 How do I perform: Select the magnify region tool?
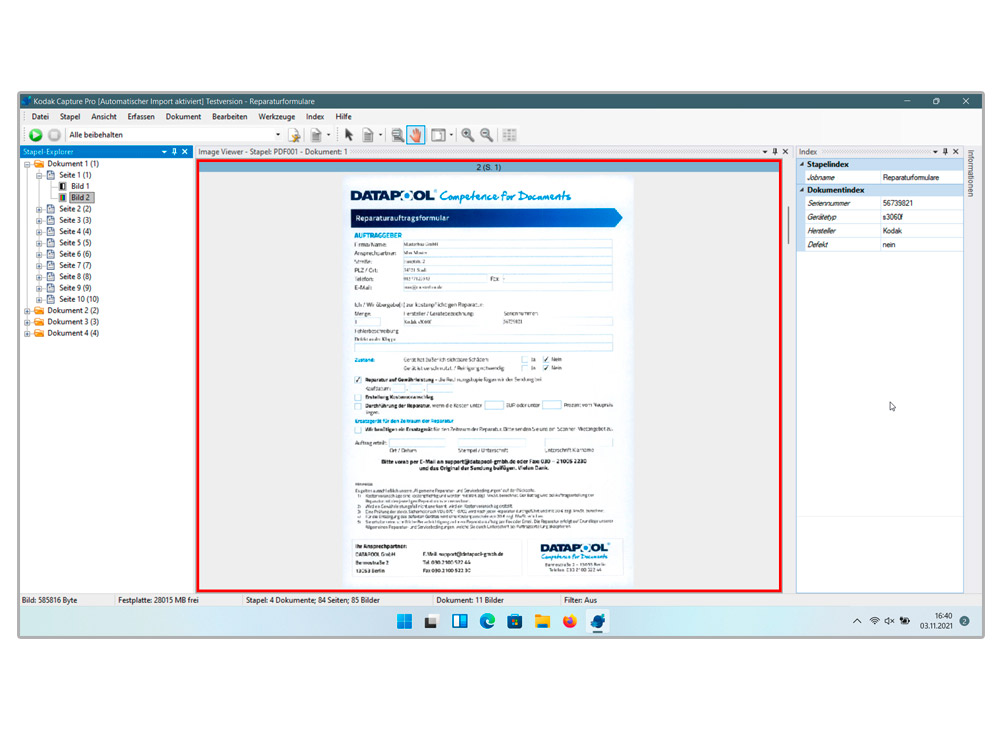pyautogui.click(x=397, y=135)
